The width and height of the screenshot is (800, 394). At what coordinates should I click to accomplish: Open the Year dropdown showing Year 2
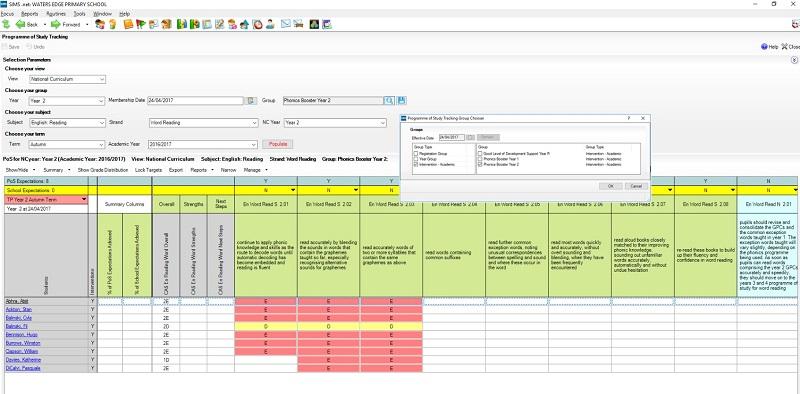click(x=67, y=101)
